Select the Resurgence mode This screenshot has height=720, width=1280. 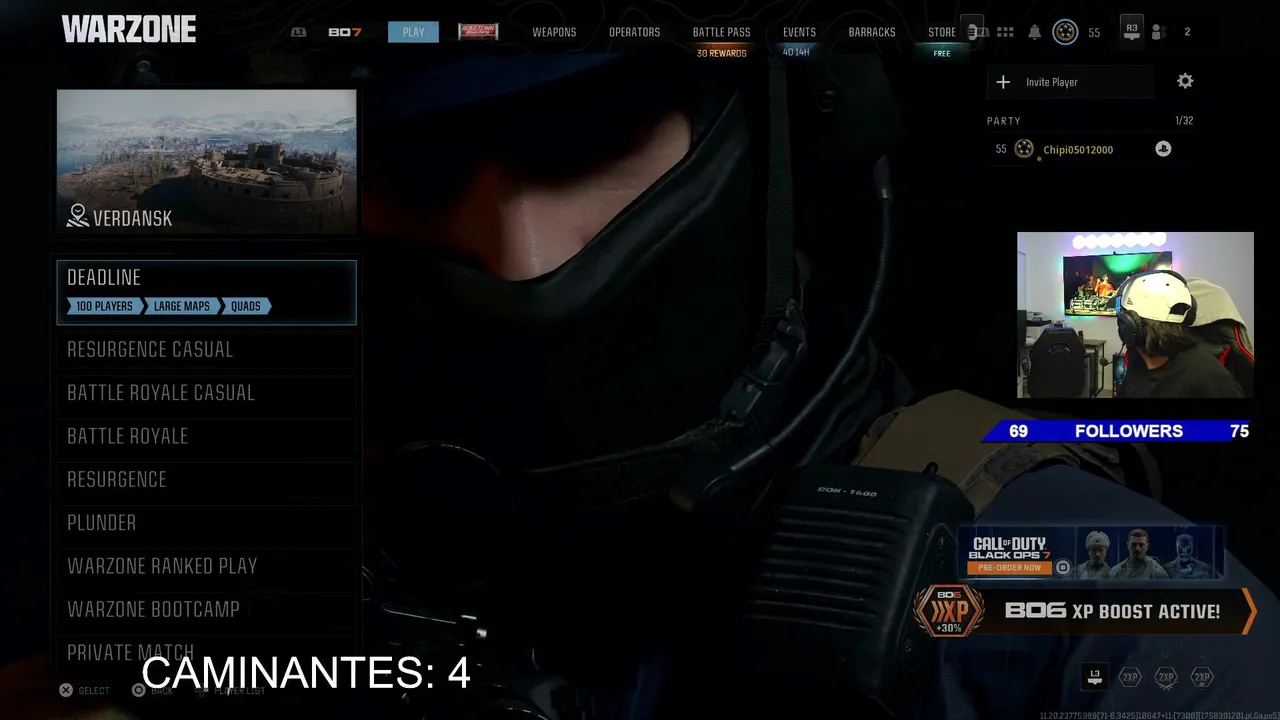pos(206,479)
